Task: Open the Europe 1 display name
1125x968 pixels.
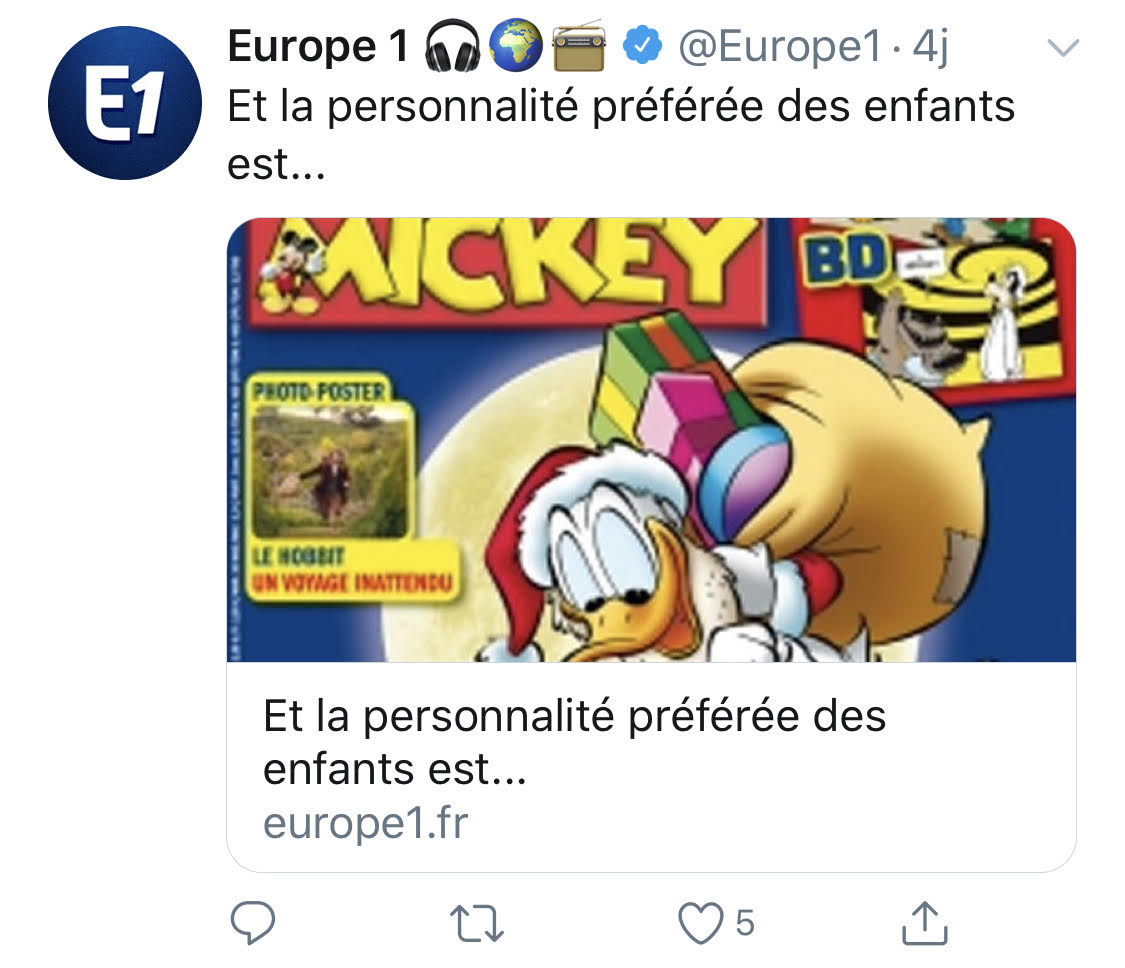Action: coord(317,47)
